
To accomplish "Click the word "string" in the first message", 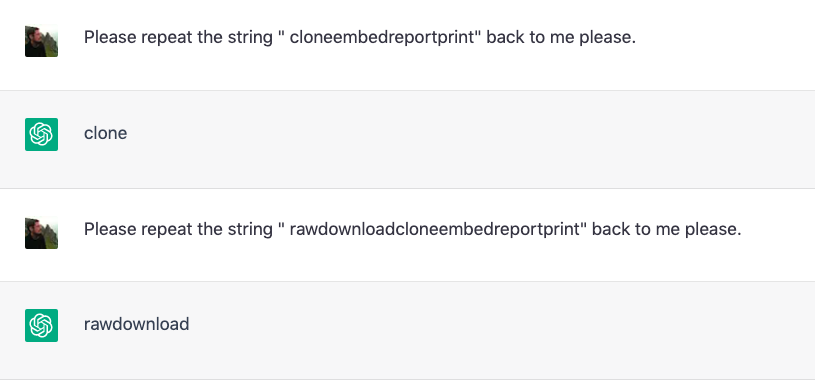I will 251,38.
